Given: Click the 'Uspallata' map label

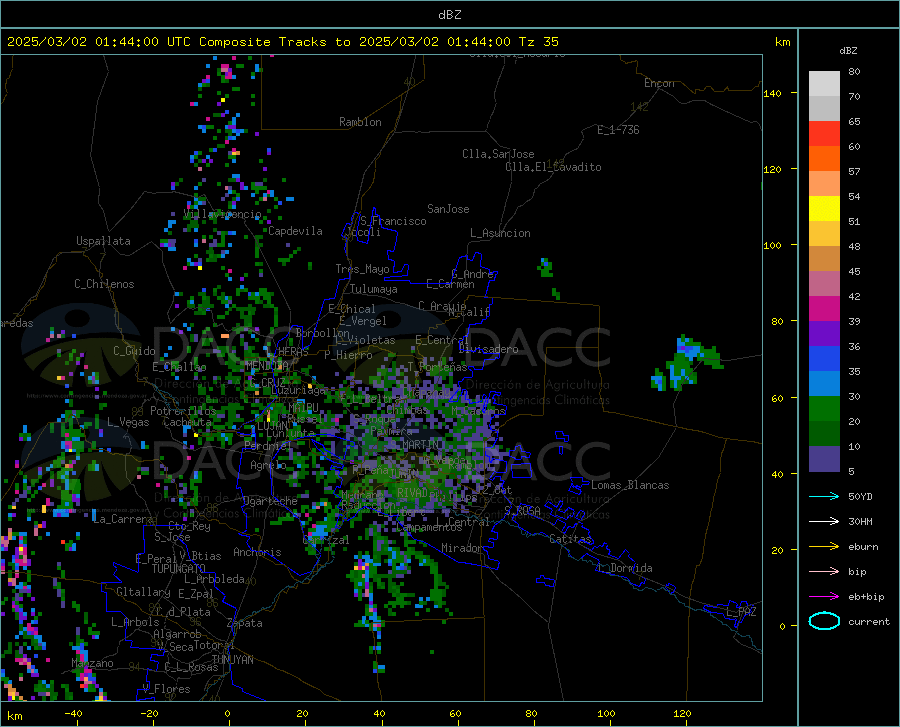Looking at the screenshot, I should (x=103, y=241).
